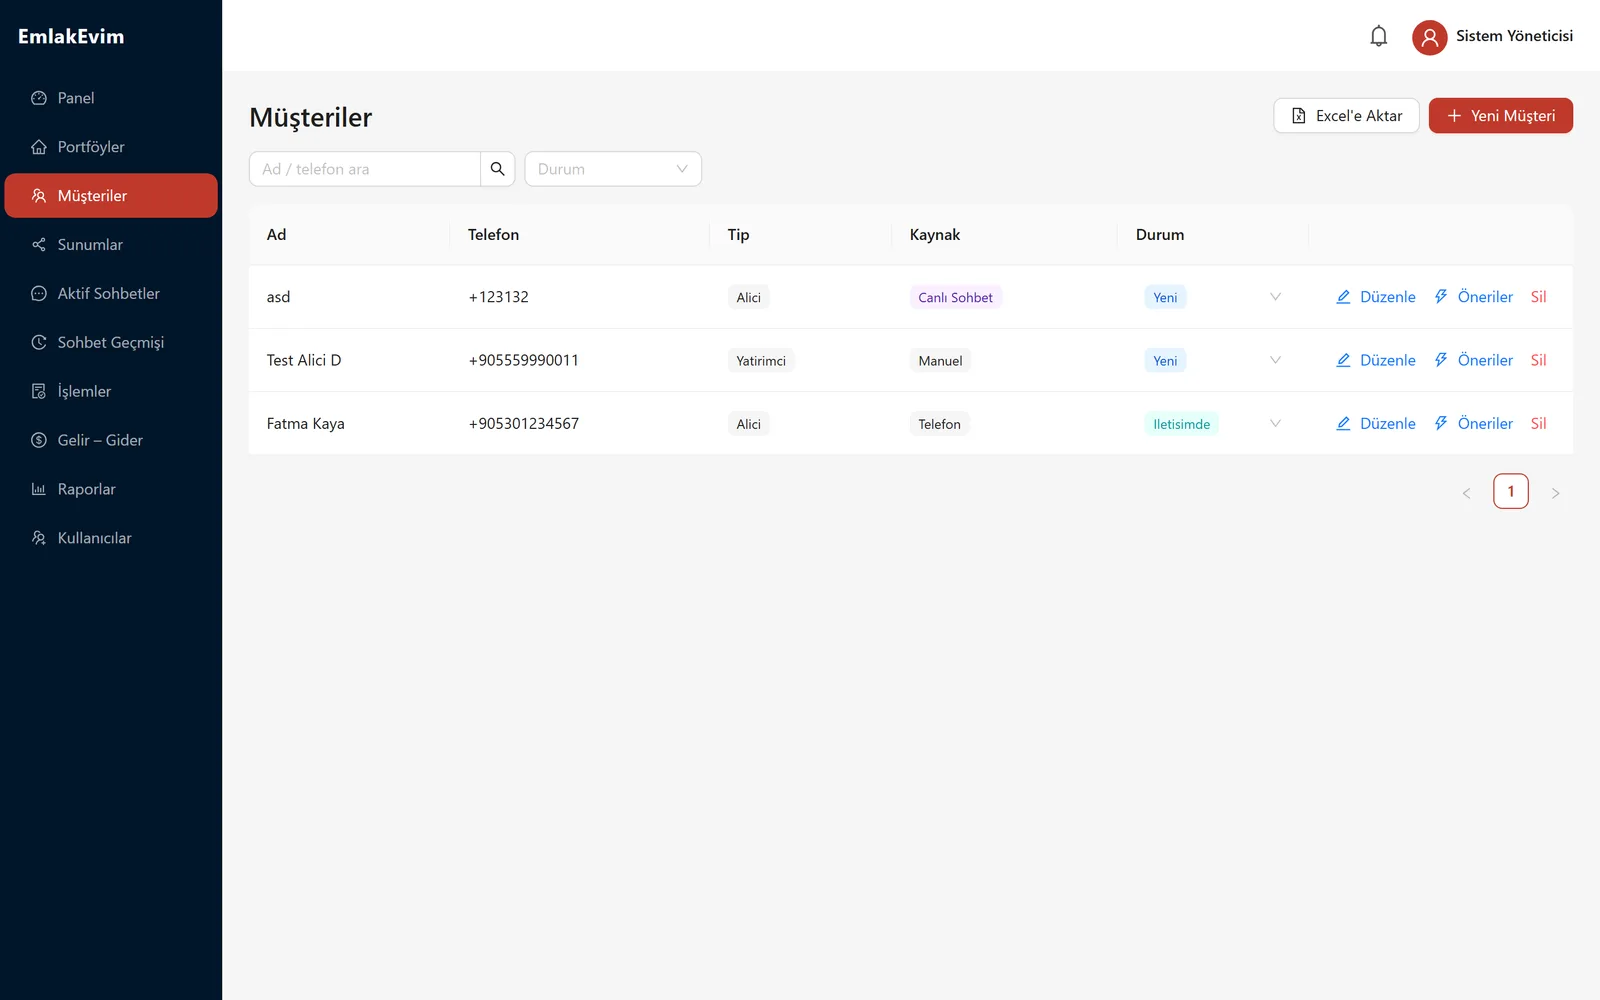
Task: Click the Excel'e Aktar button
Action: [1346, 116]
